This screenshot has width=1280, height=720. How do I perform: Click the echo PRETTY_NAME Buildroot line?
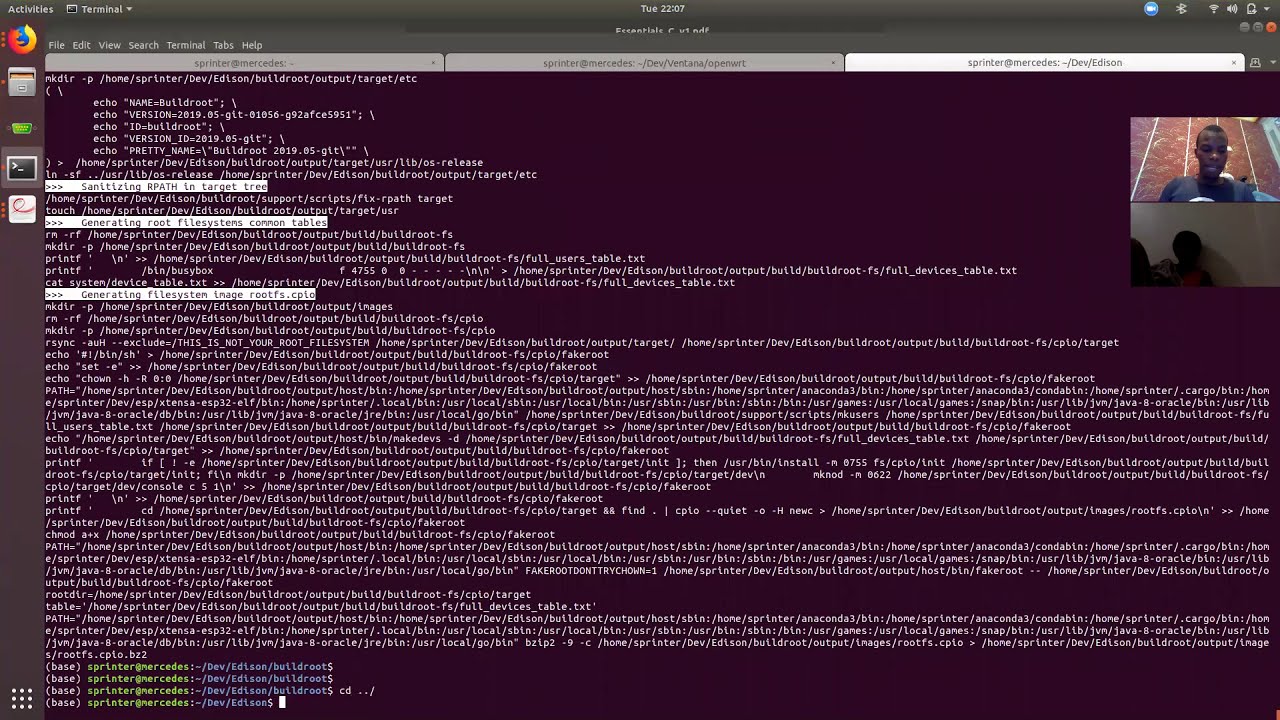pyautogui.click(x=231, y=151)
